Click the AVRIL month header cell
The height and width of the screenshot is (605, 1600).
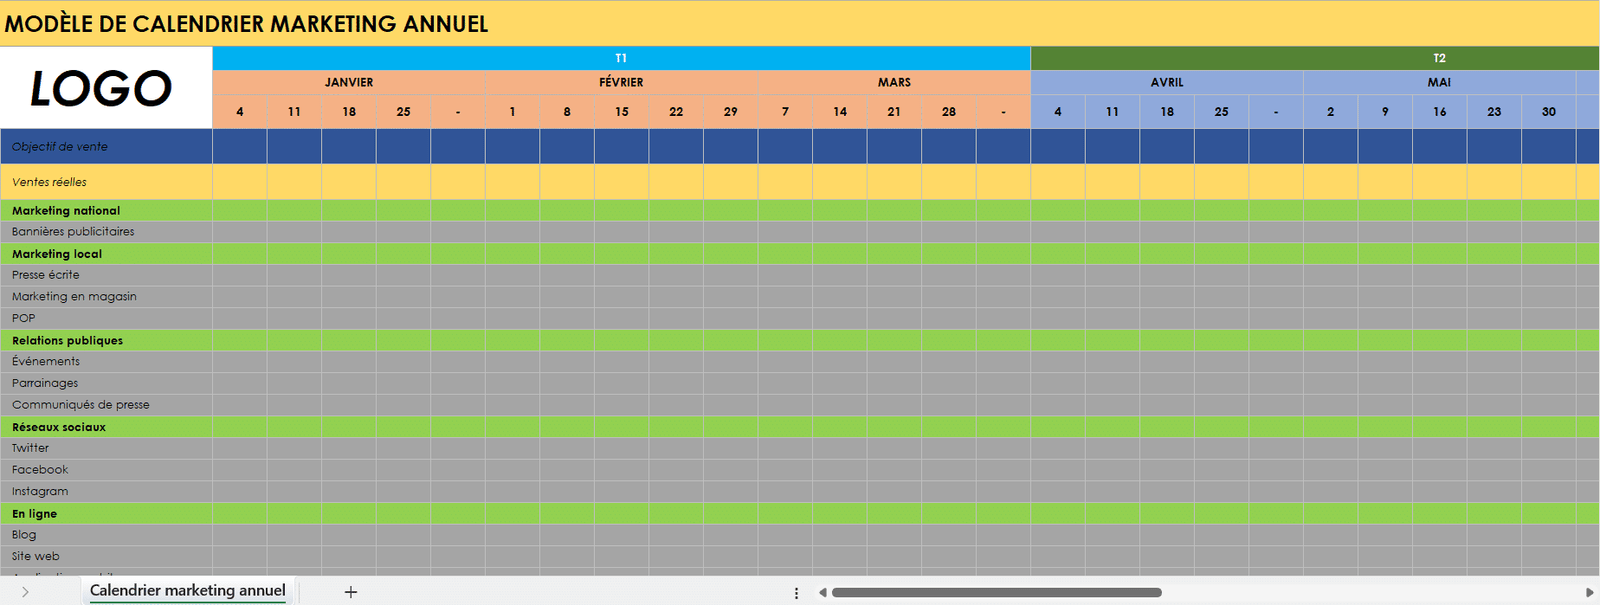point(1166,82)
